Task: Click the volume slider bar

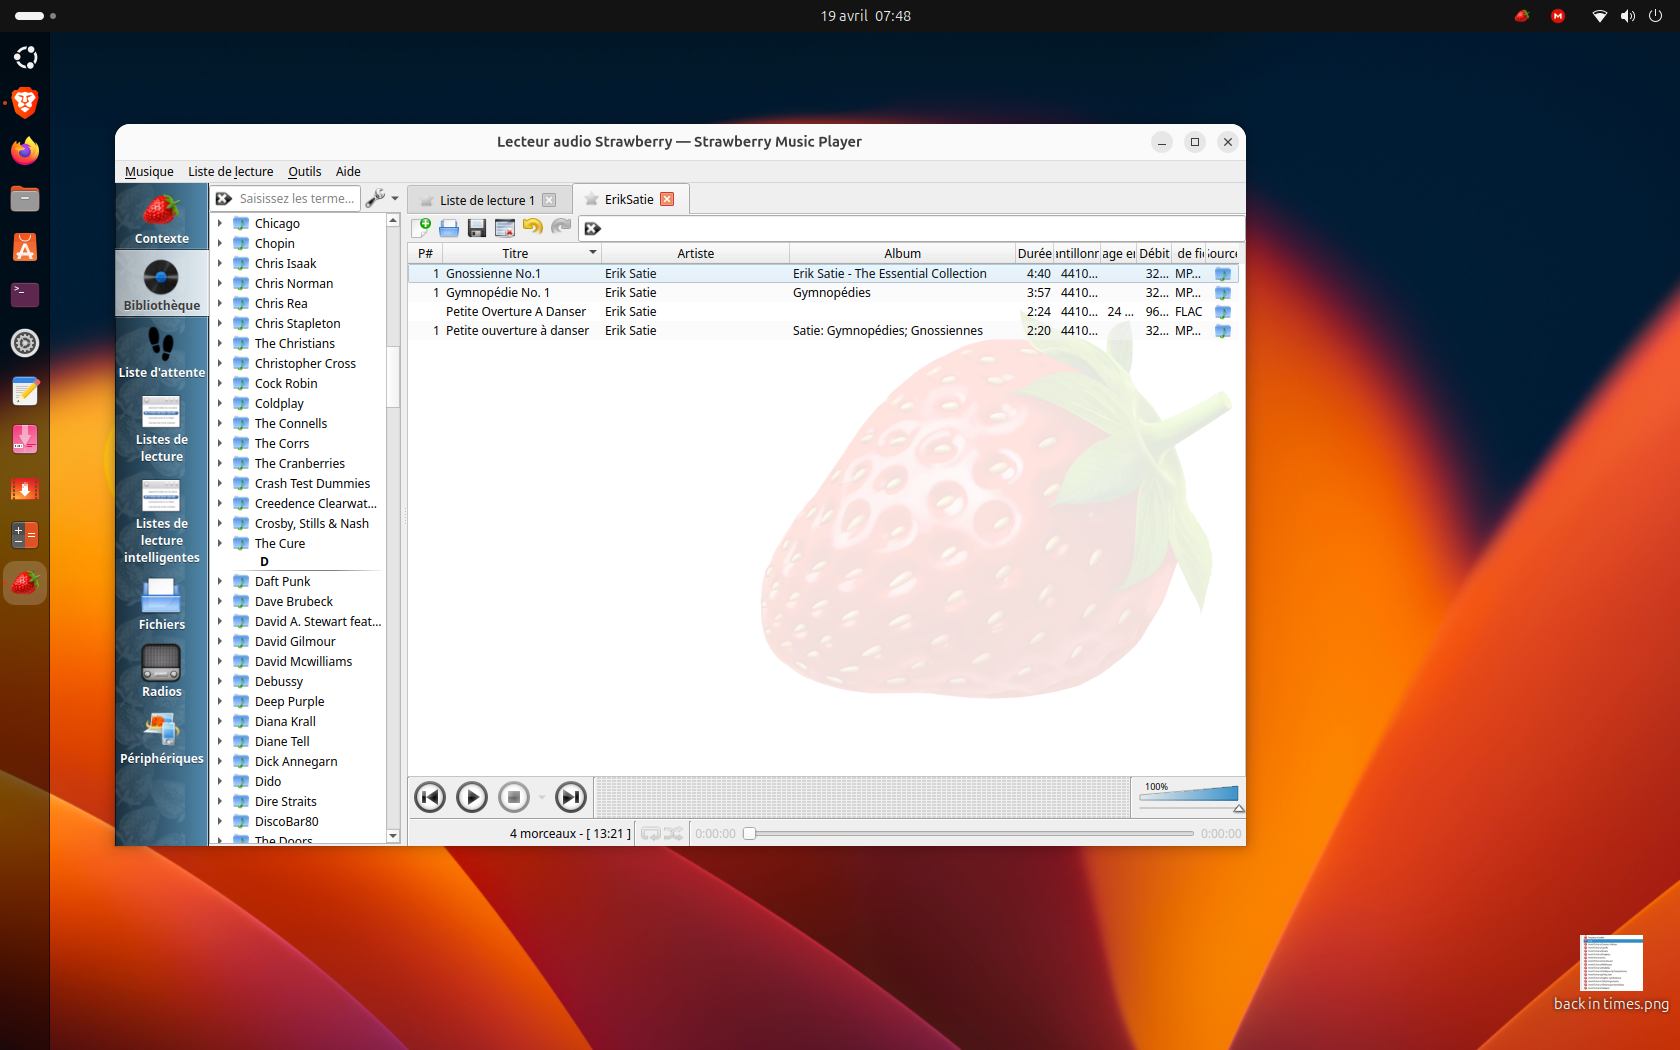Action: point(1190,796)
